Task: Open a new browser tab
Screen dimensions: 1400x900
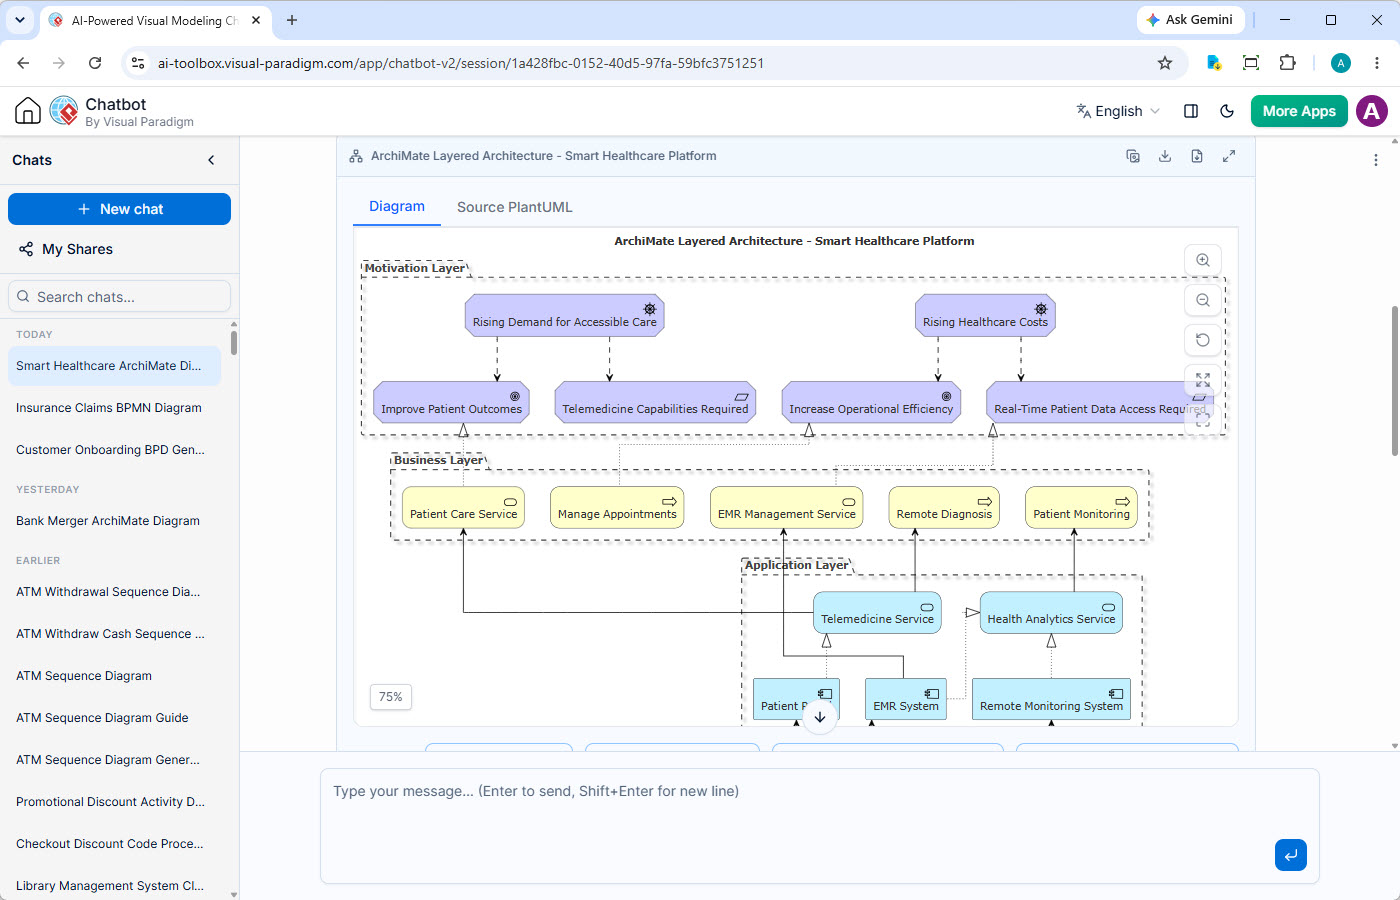Action: pyautogui.click(x=292, y=20)
